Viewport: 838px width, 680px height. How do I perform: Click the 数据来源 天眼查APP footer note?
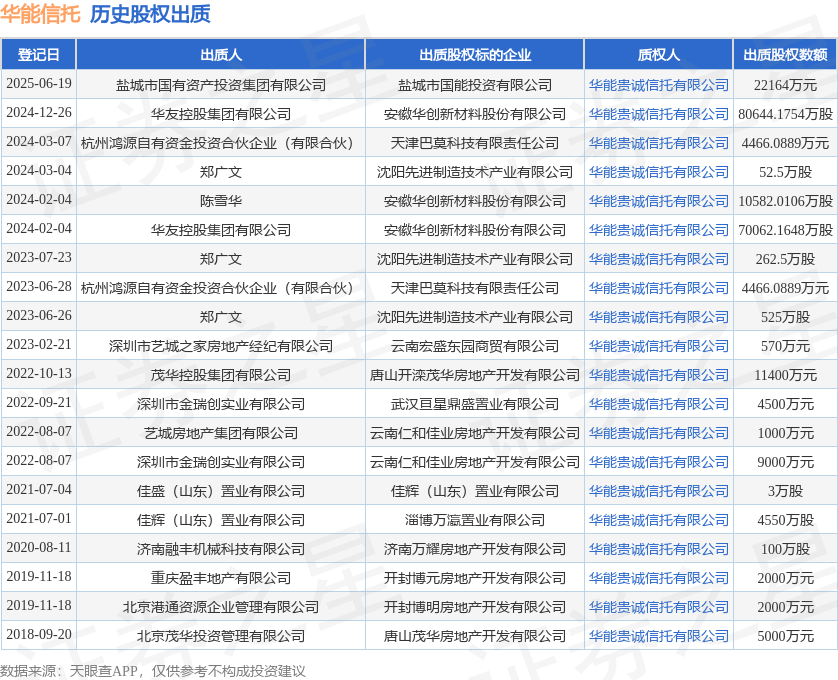pyautogui.click(x=152, y=670)
